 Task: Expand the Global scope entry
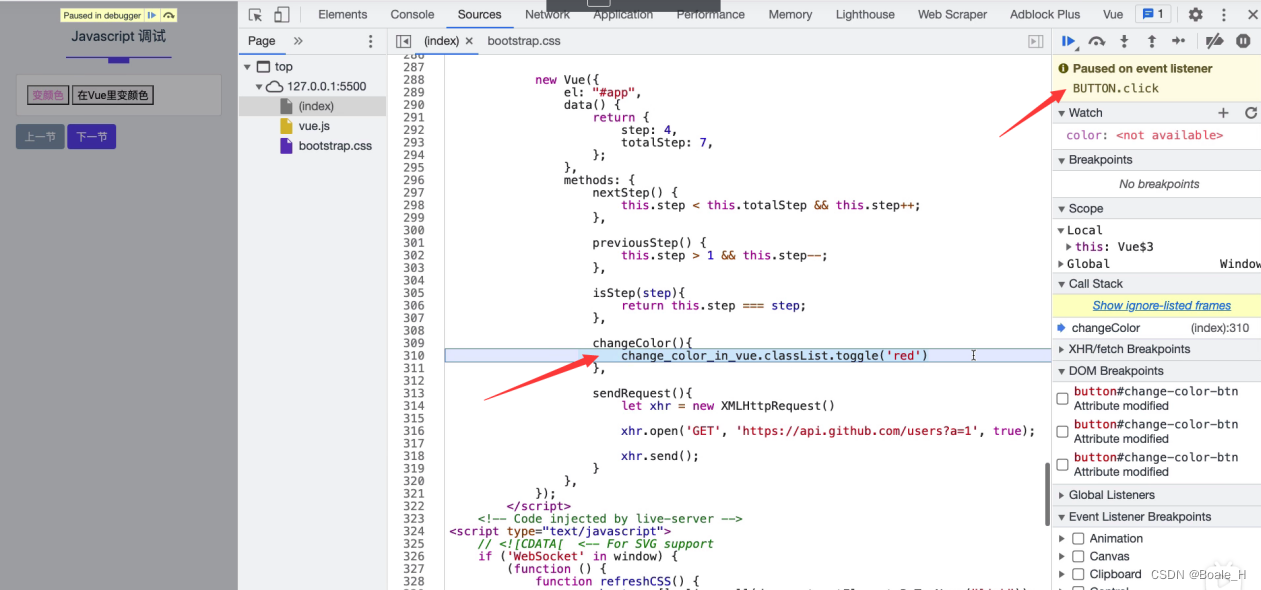tap(1061, 264)
